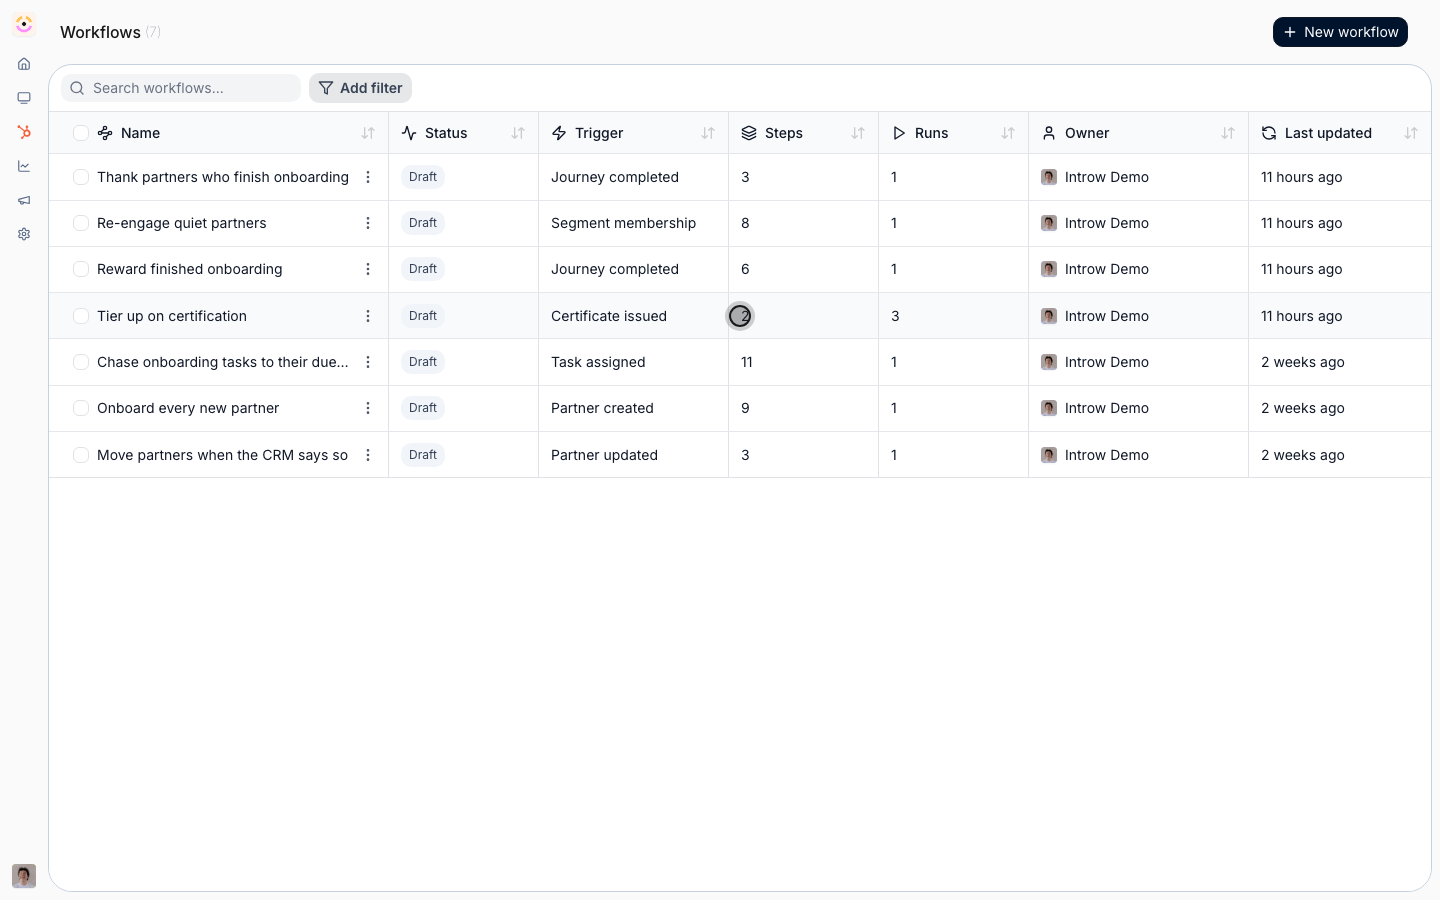Viewport: 1440px width, 900px height.
Task: Click the monitor icon in sidebar
Action: (x=24, y=98)
